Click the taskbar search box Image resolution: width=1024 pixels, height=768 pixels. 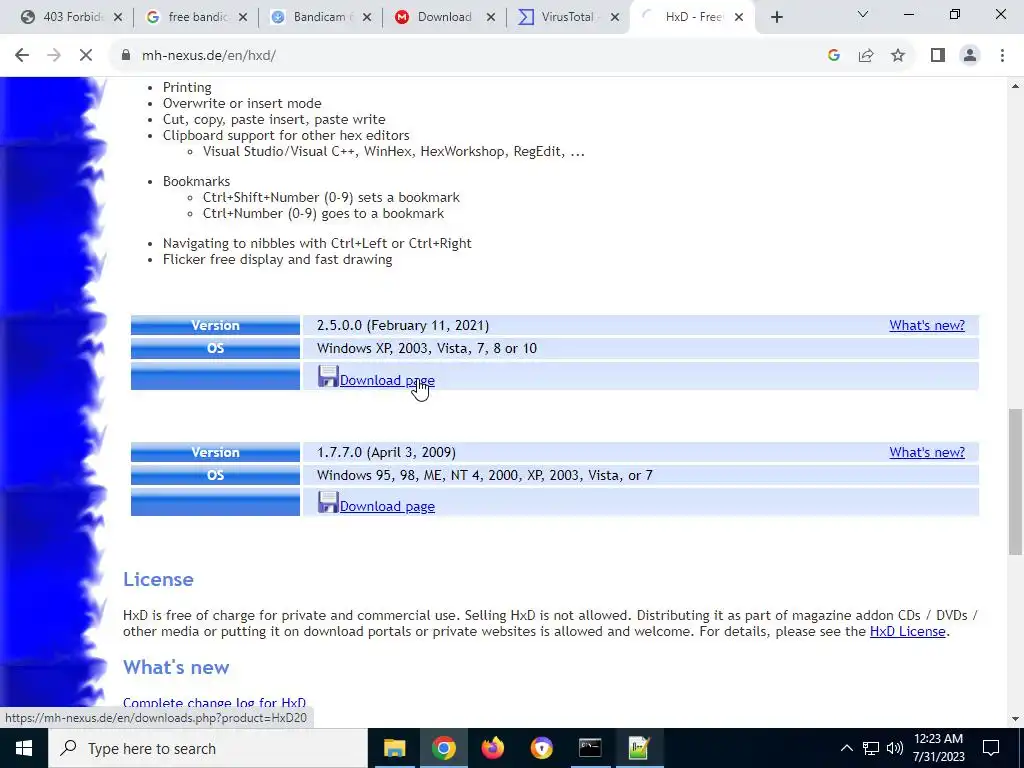tap(208, 748)
